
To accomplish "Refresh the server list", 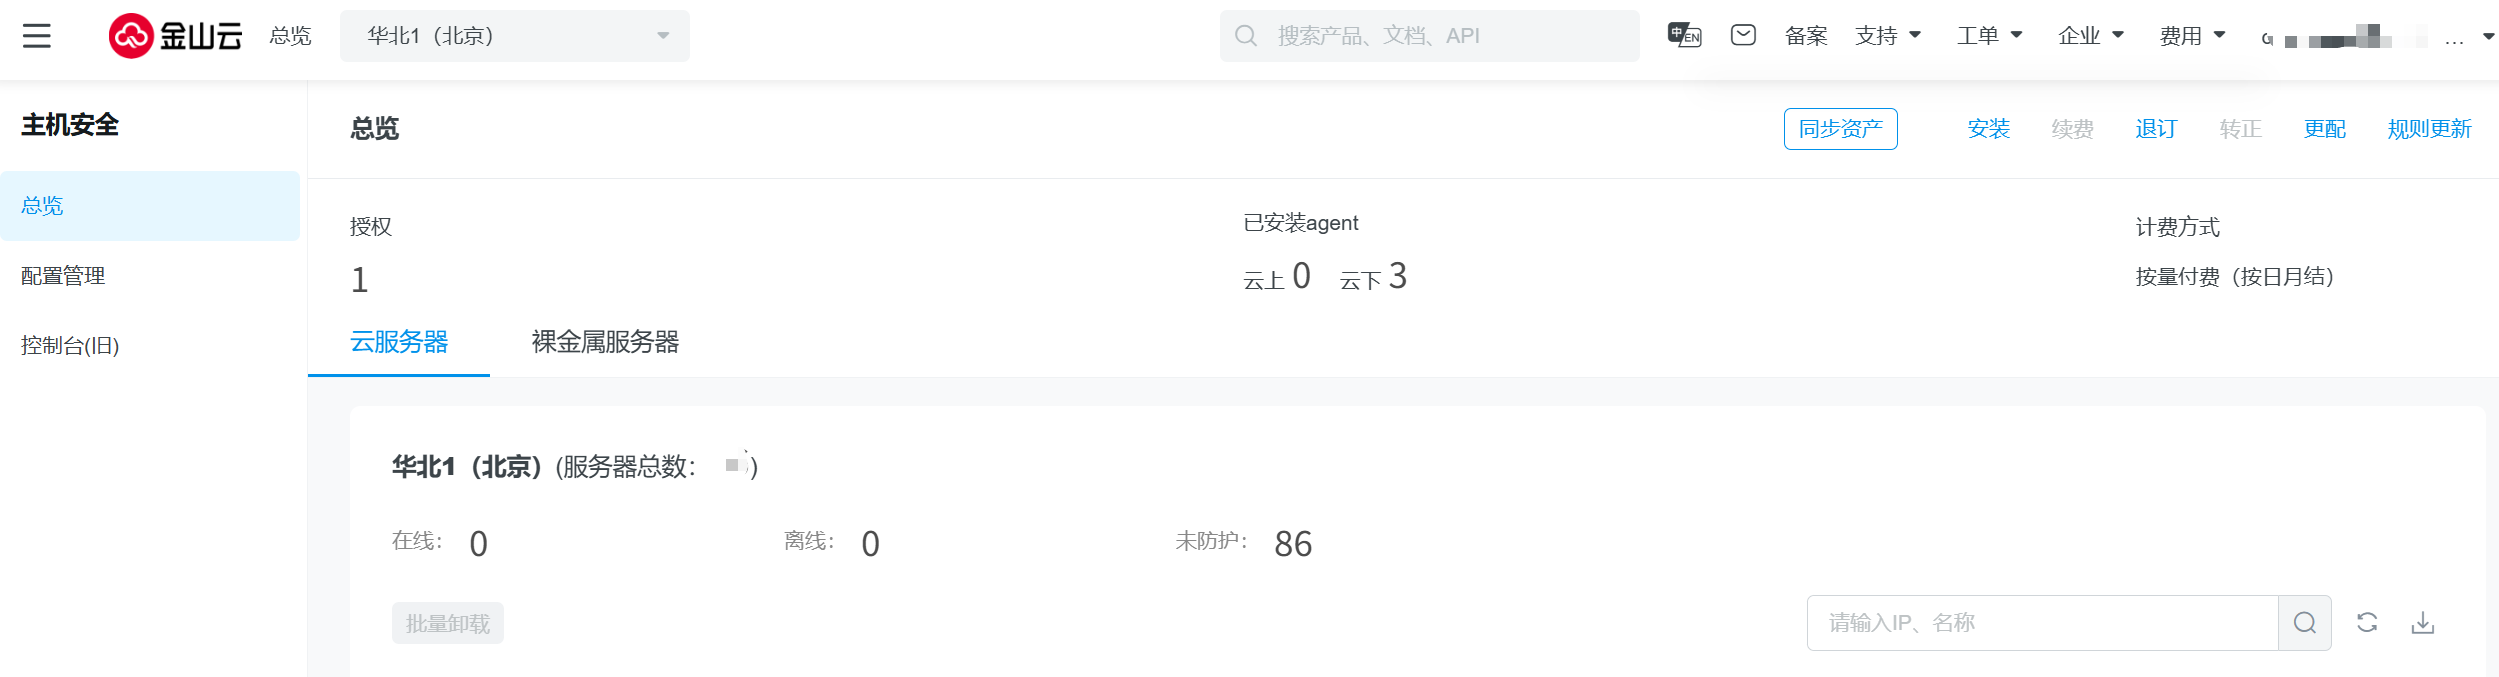I will 2367,623.
